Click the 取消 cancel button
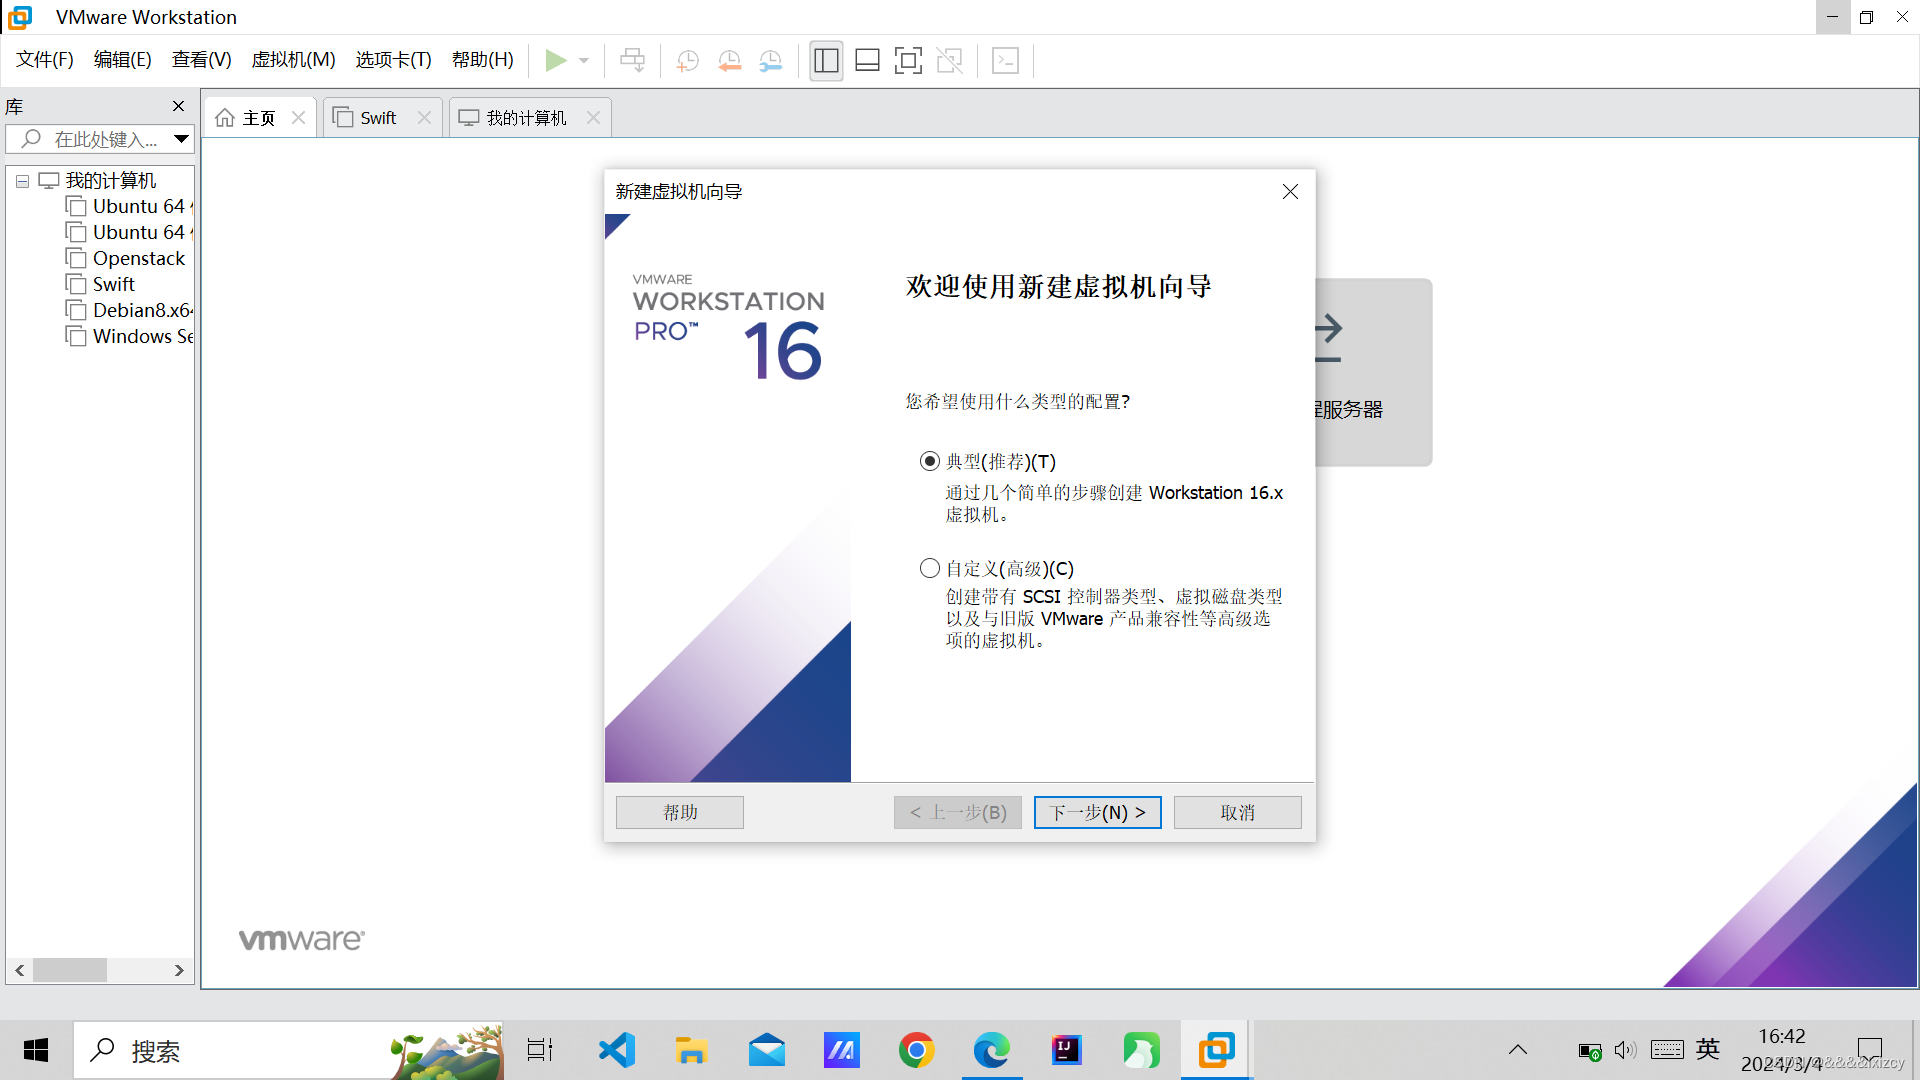 pos(1237,812)
